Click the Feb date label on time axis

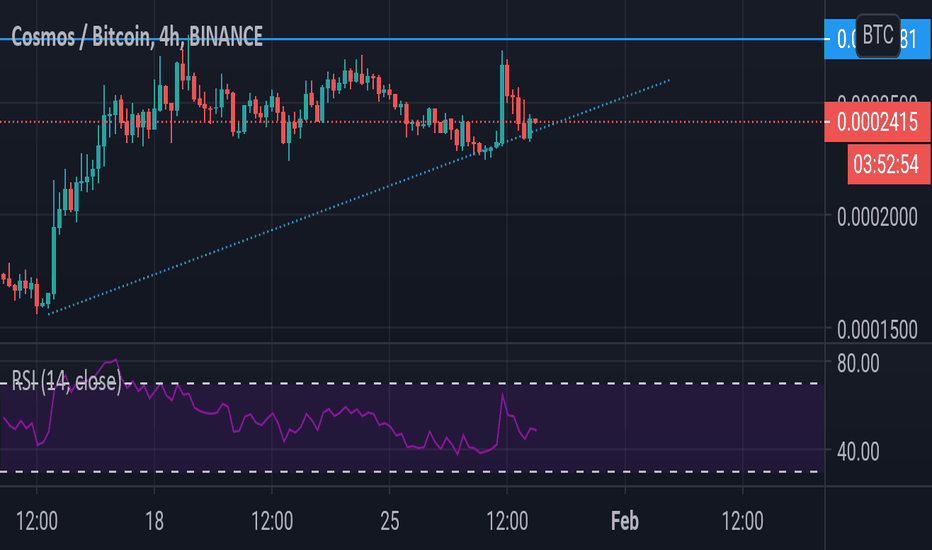(x=625, y=521)
